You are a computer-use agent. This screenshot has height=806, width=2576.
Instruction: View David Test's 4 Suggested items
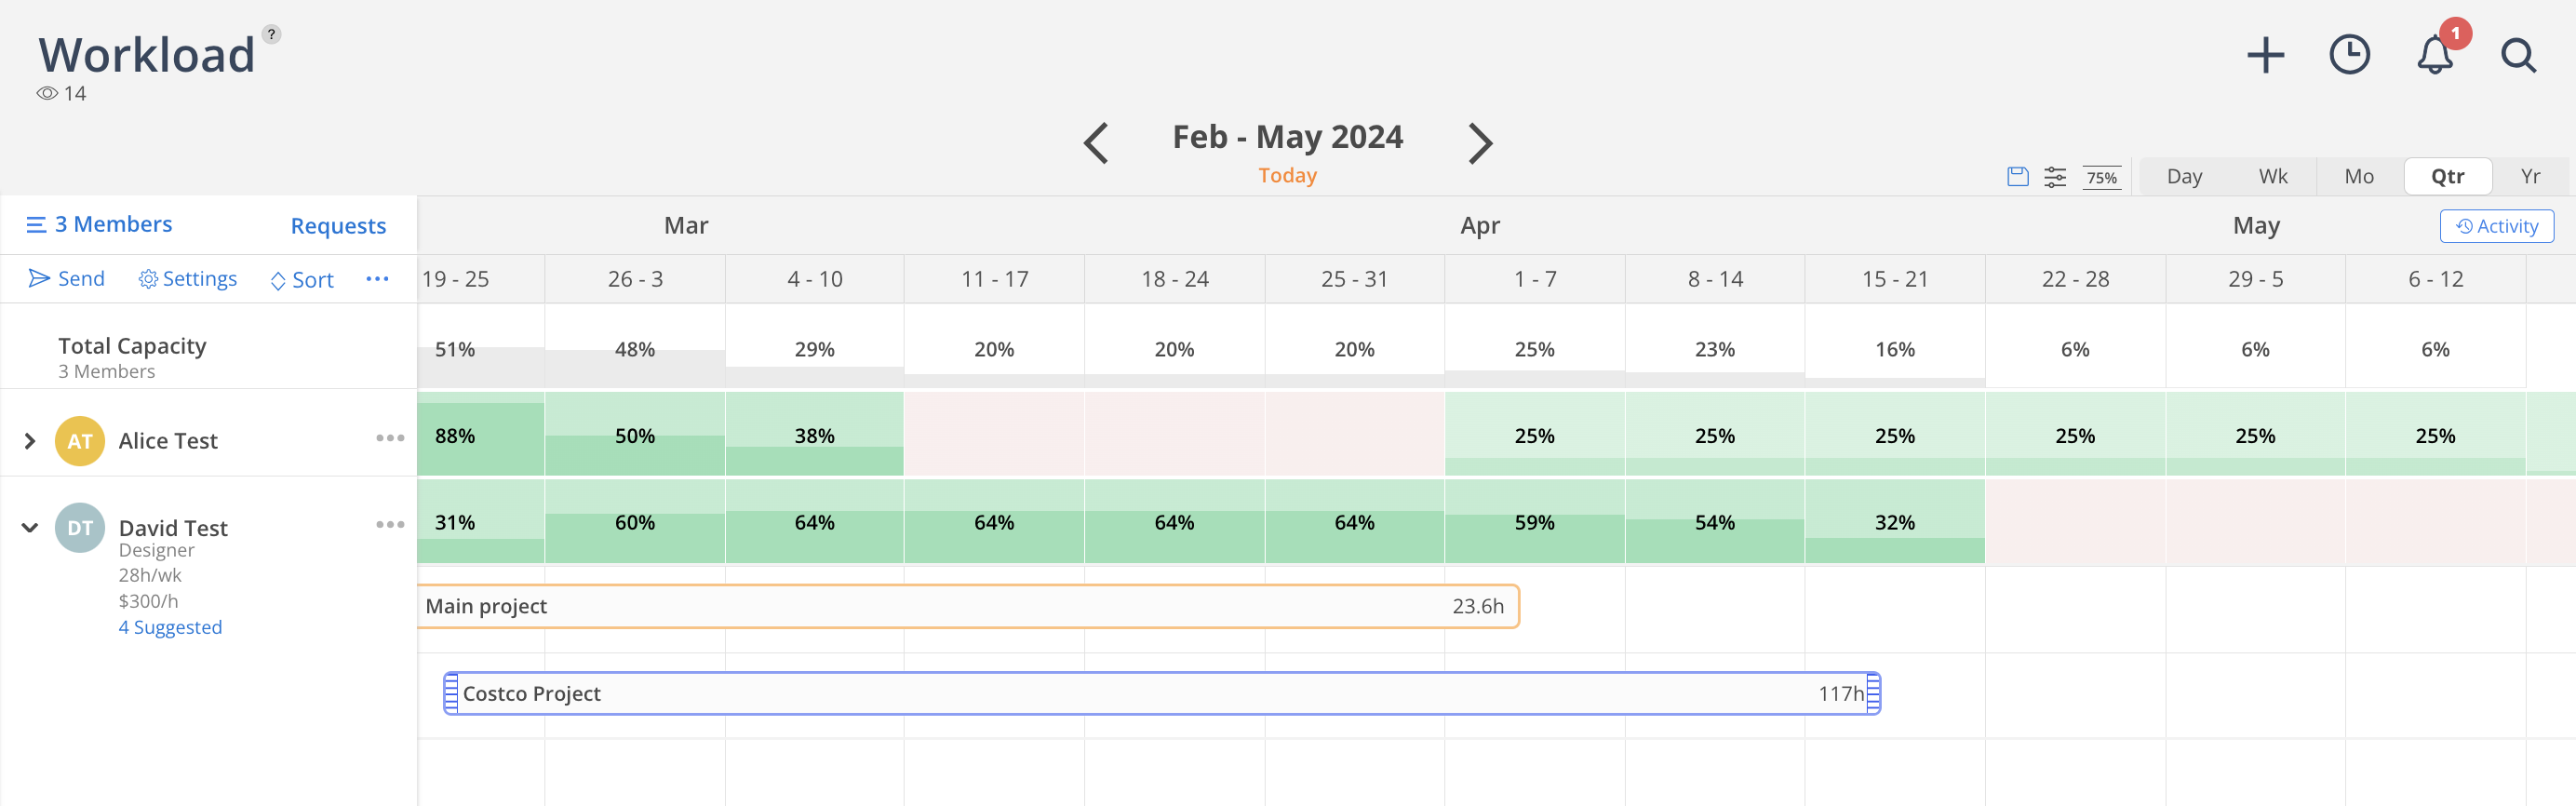click(x=170, y=627)
